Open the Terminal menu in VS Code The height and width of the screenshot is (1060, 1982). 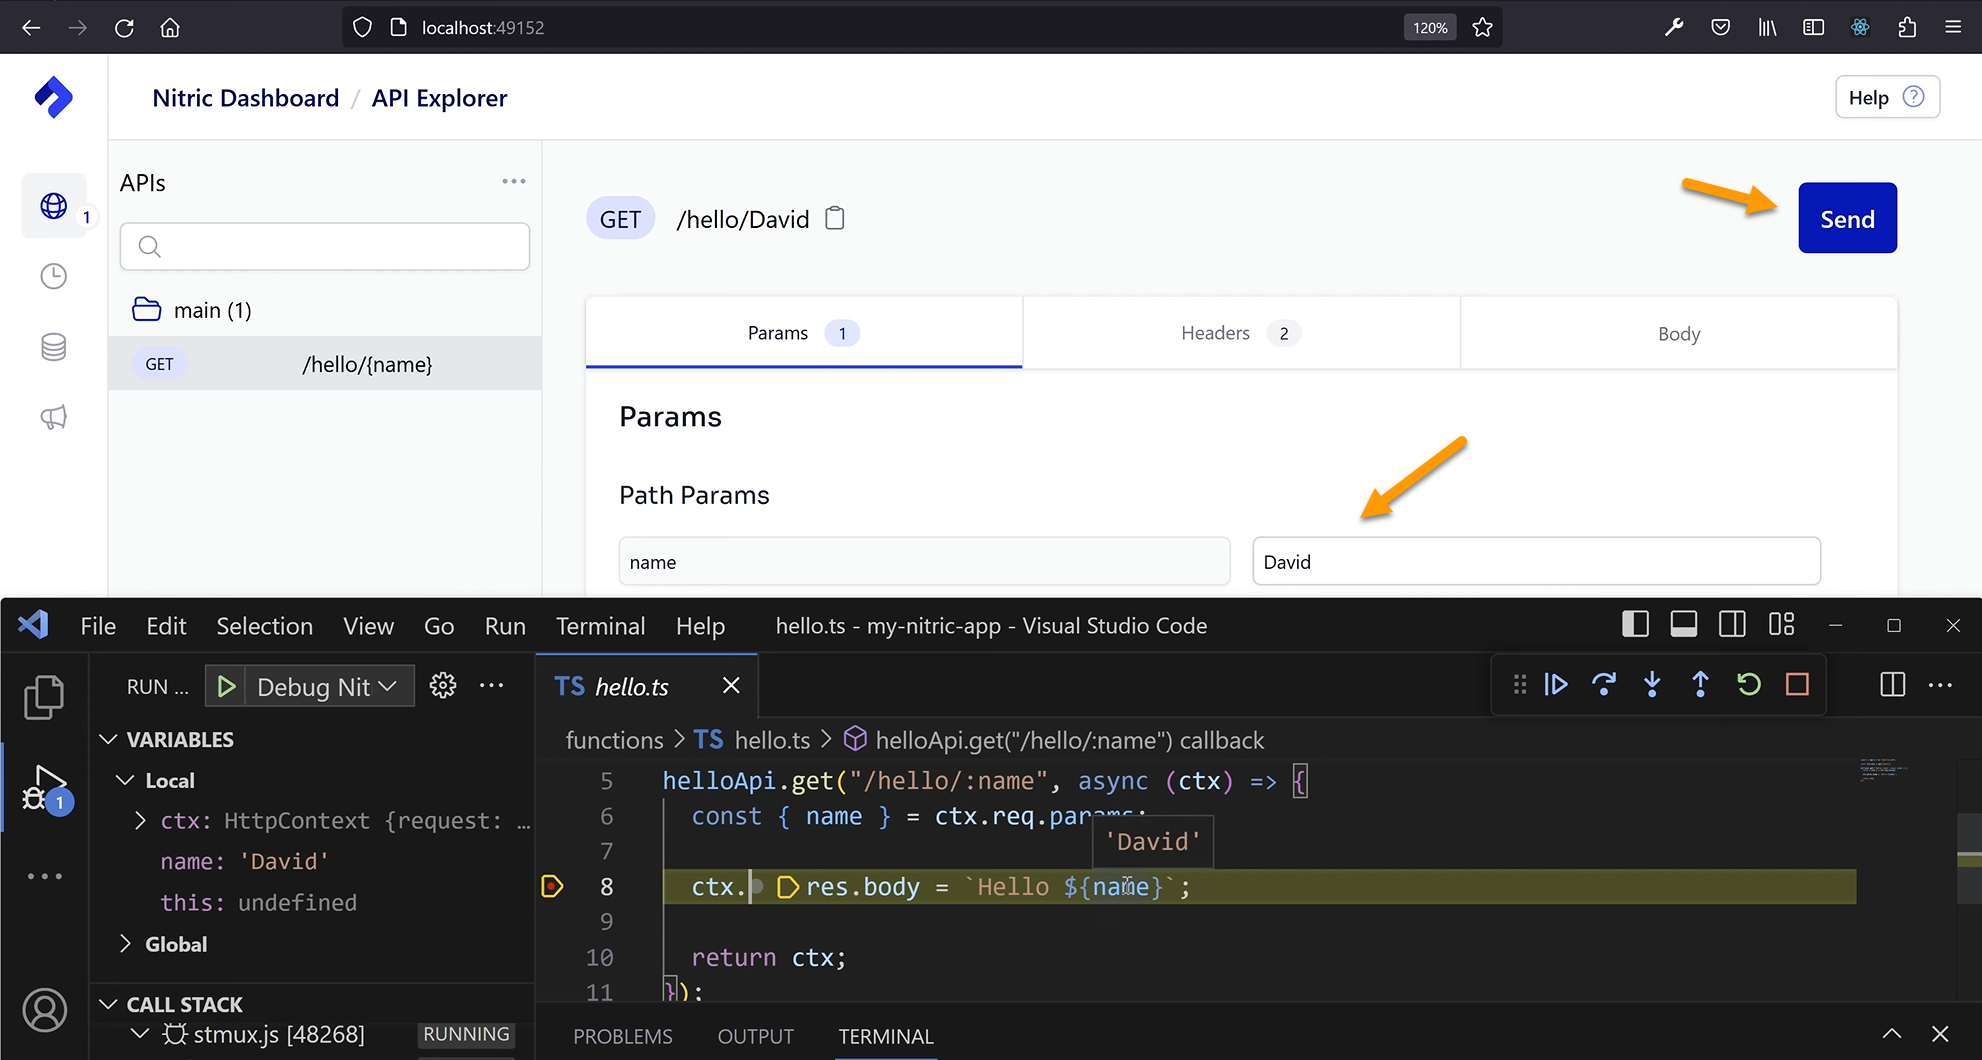(600, 626)
